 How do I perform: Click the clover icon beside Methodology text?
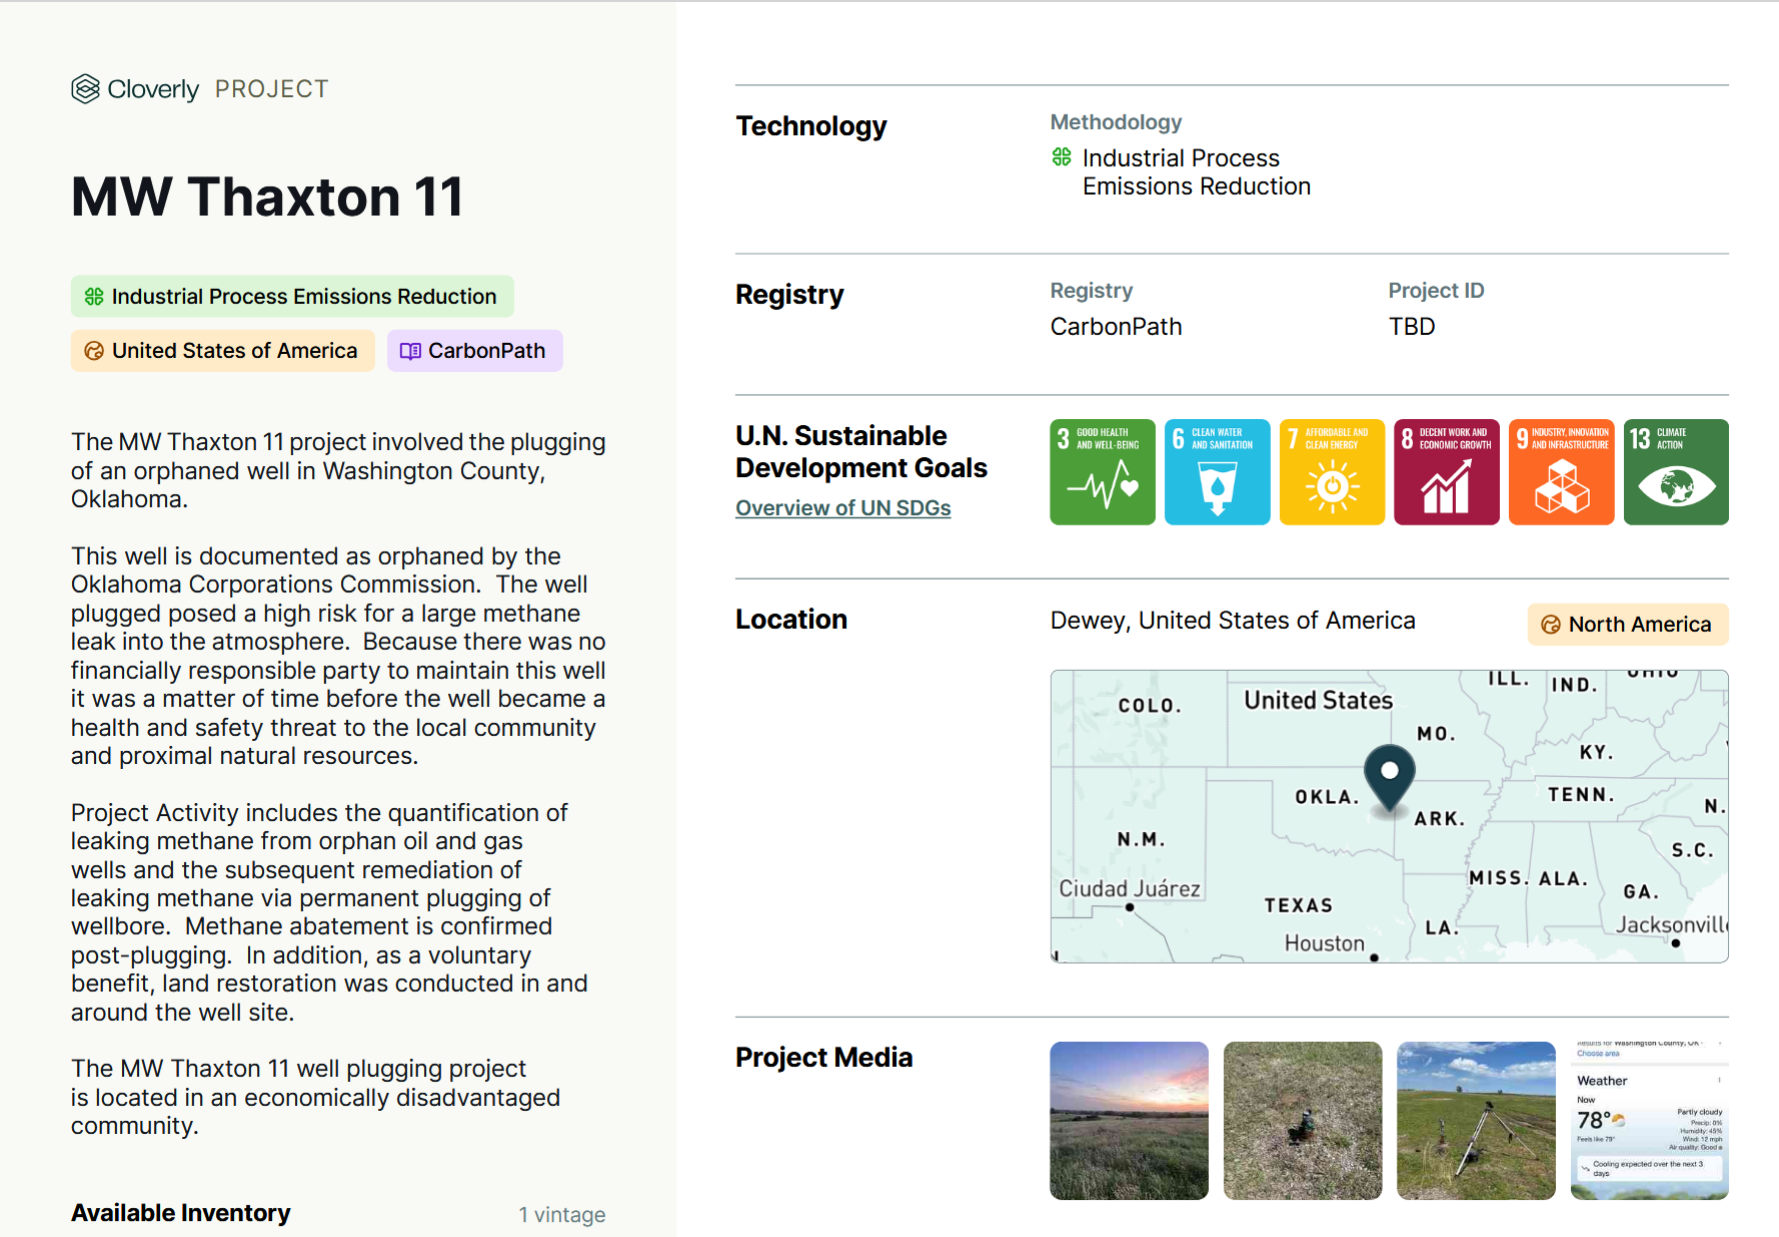tap(1062, 157)
